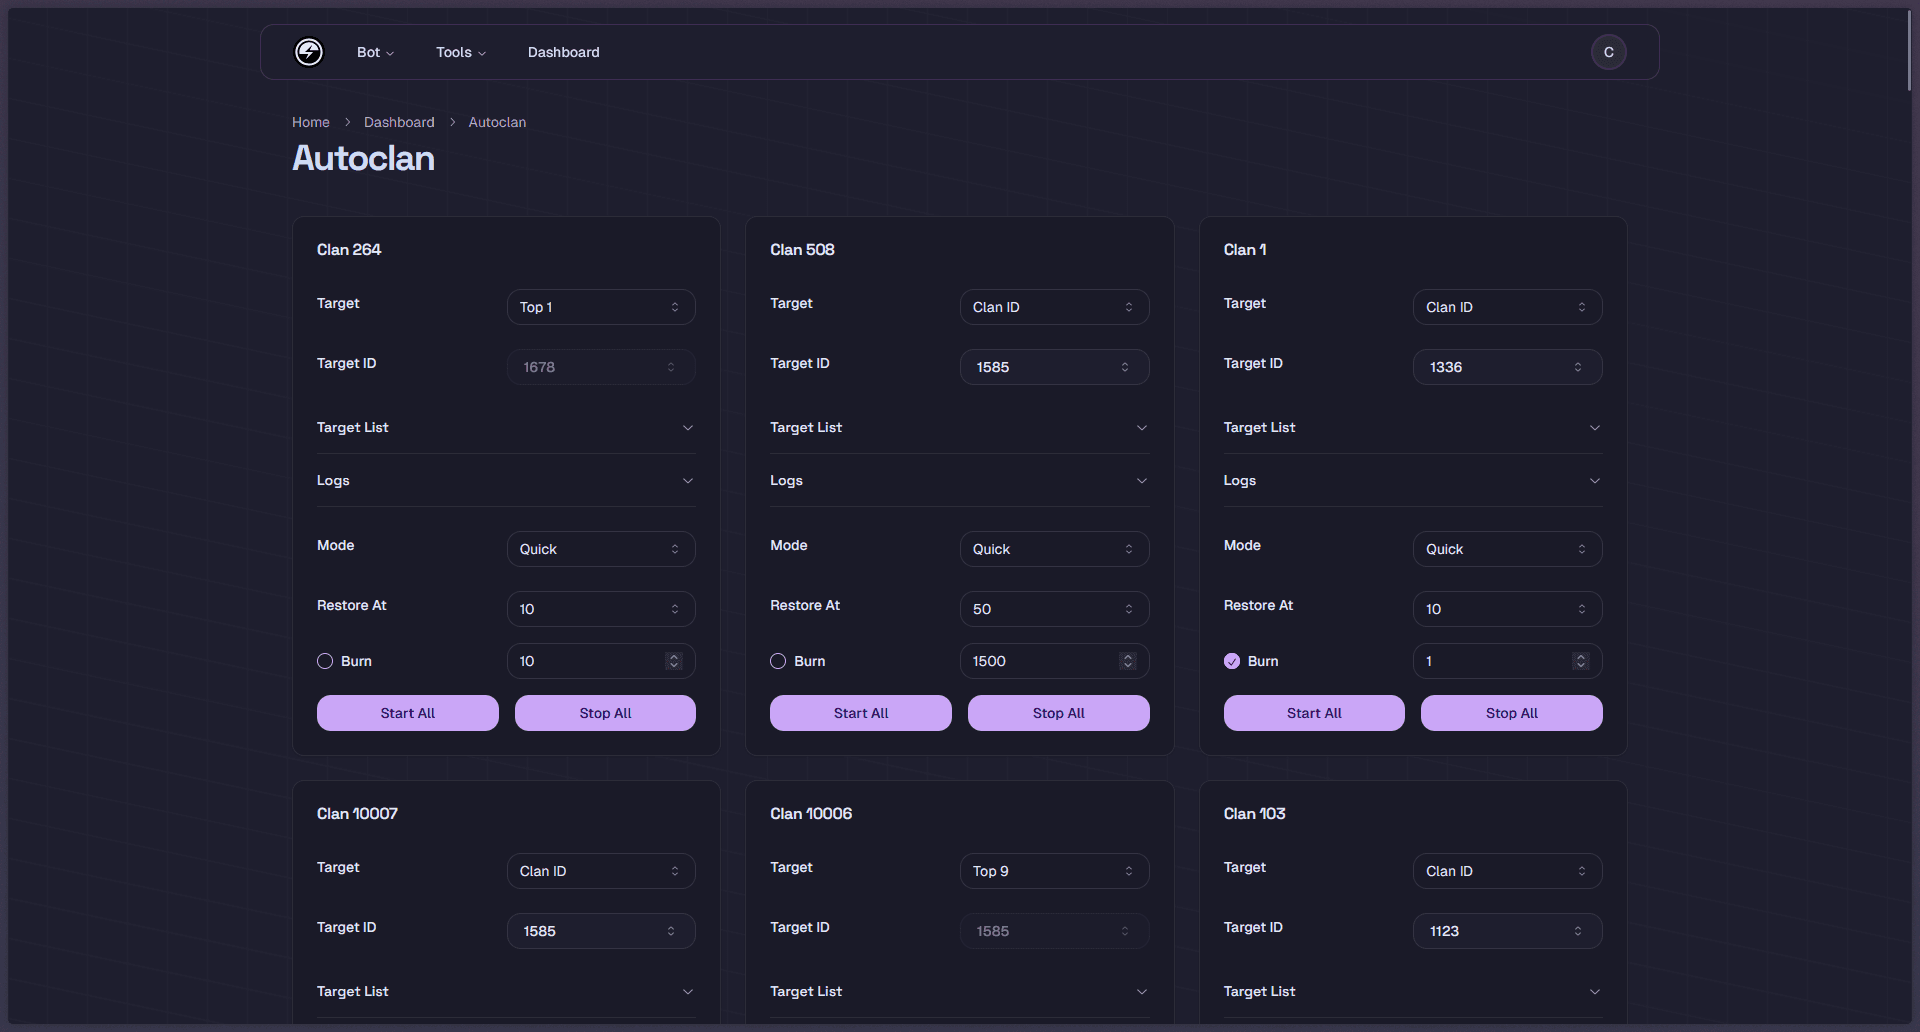Increment the Burn value for Clan 508
Viewport: 1920px width, 1032px height.
click(1128, 655)
